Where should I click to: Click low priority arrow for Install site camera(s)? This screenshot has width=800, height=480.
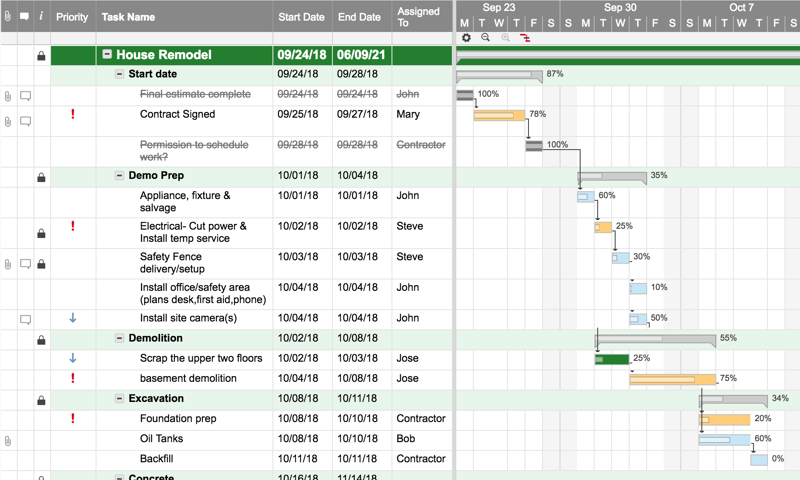tap(73, 318)
